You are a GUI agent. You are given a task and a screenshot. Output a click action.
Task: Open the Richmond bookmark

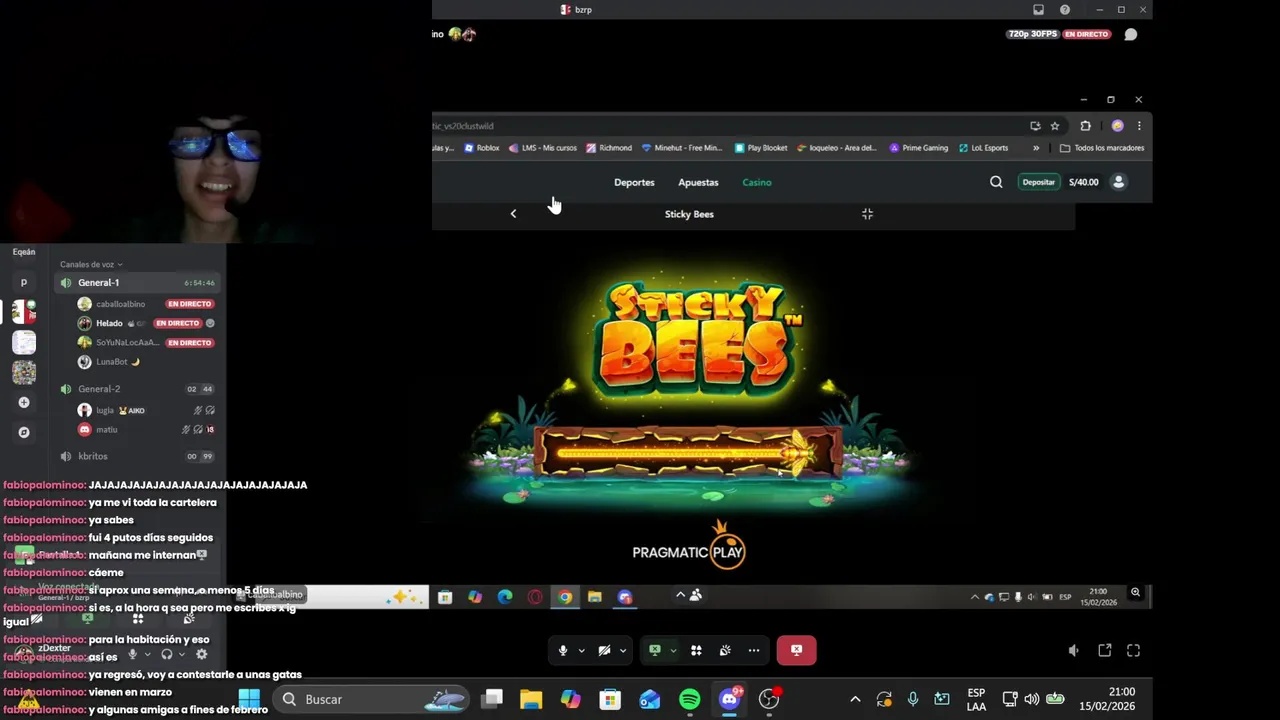609,148
